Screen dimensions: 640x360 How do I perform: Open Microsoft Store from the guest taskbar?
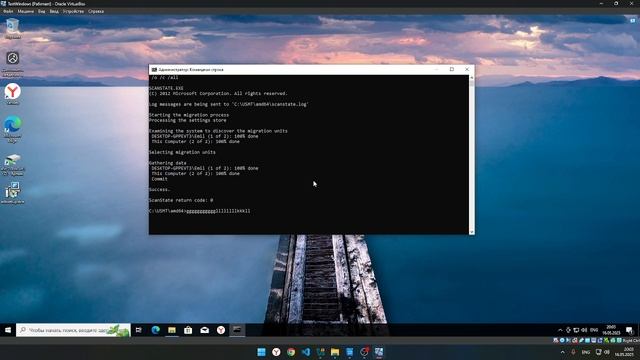188,330
